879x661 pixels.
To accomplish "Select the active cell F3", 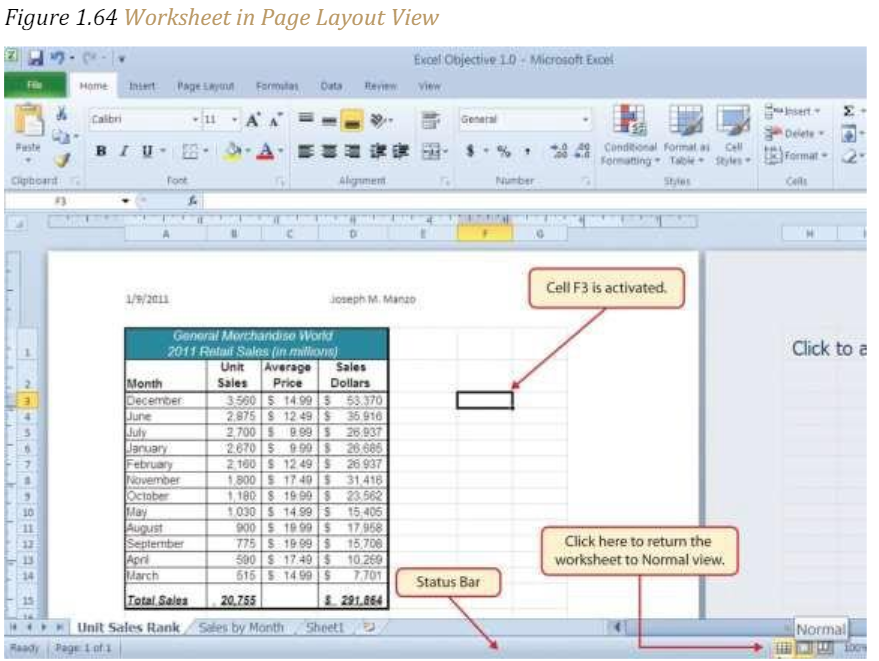I will (485, 400).
